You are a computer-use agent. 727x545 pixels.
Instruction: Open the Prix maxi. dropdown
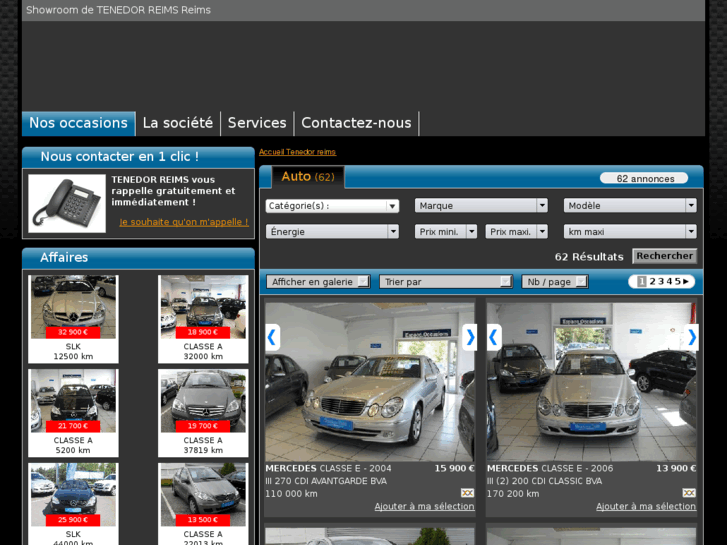[x=516, y=231]
